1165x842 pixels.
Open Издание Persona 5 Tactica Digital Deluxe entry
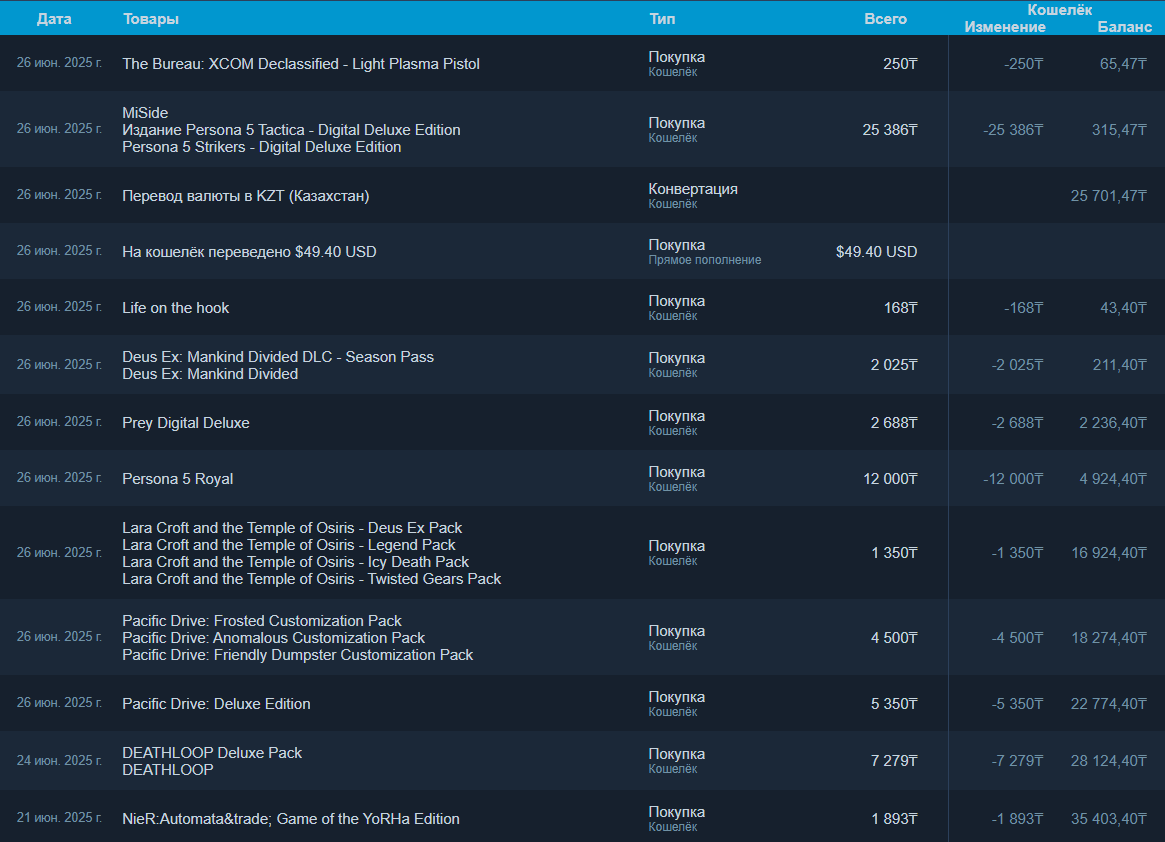[291, 130]
